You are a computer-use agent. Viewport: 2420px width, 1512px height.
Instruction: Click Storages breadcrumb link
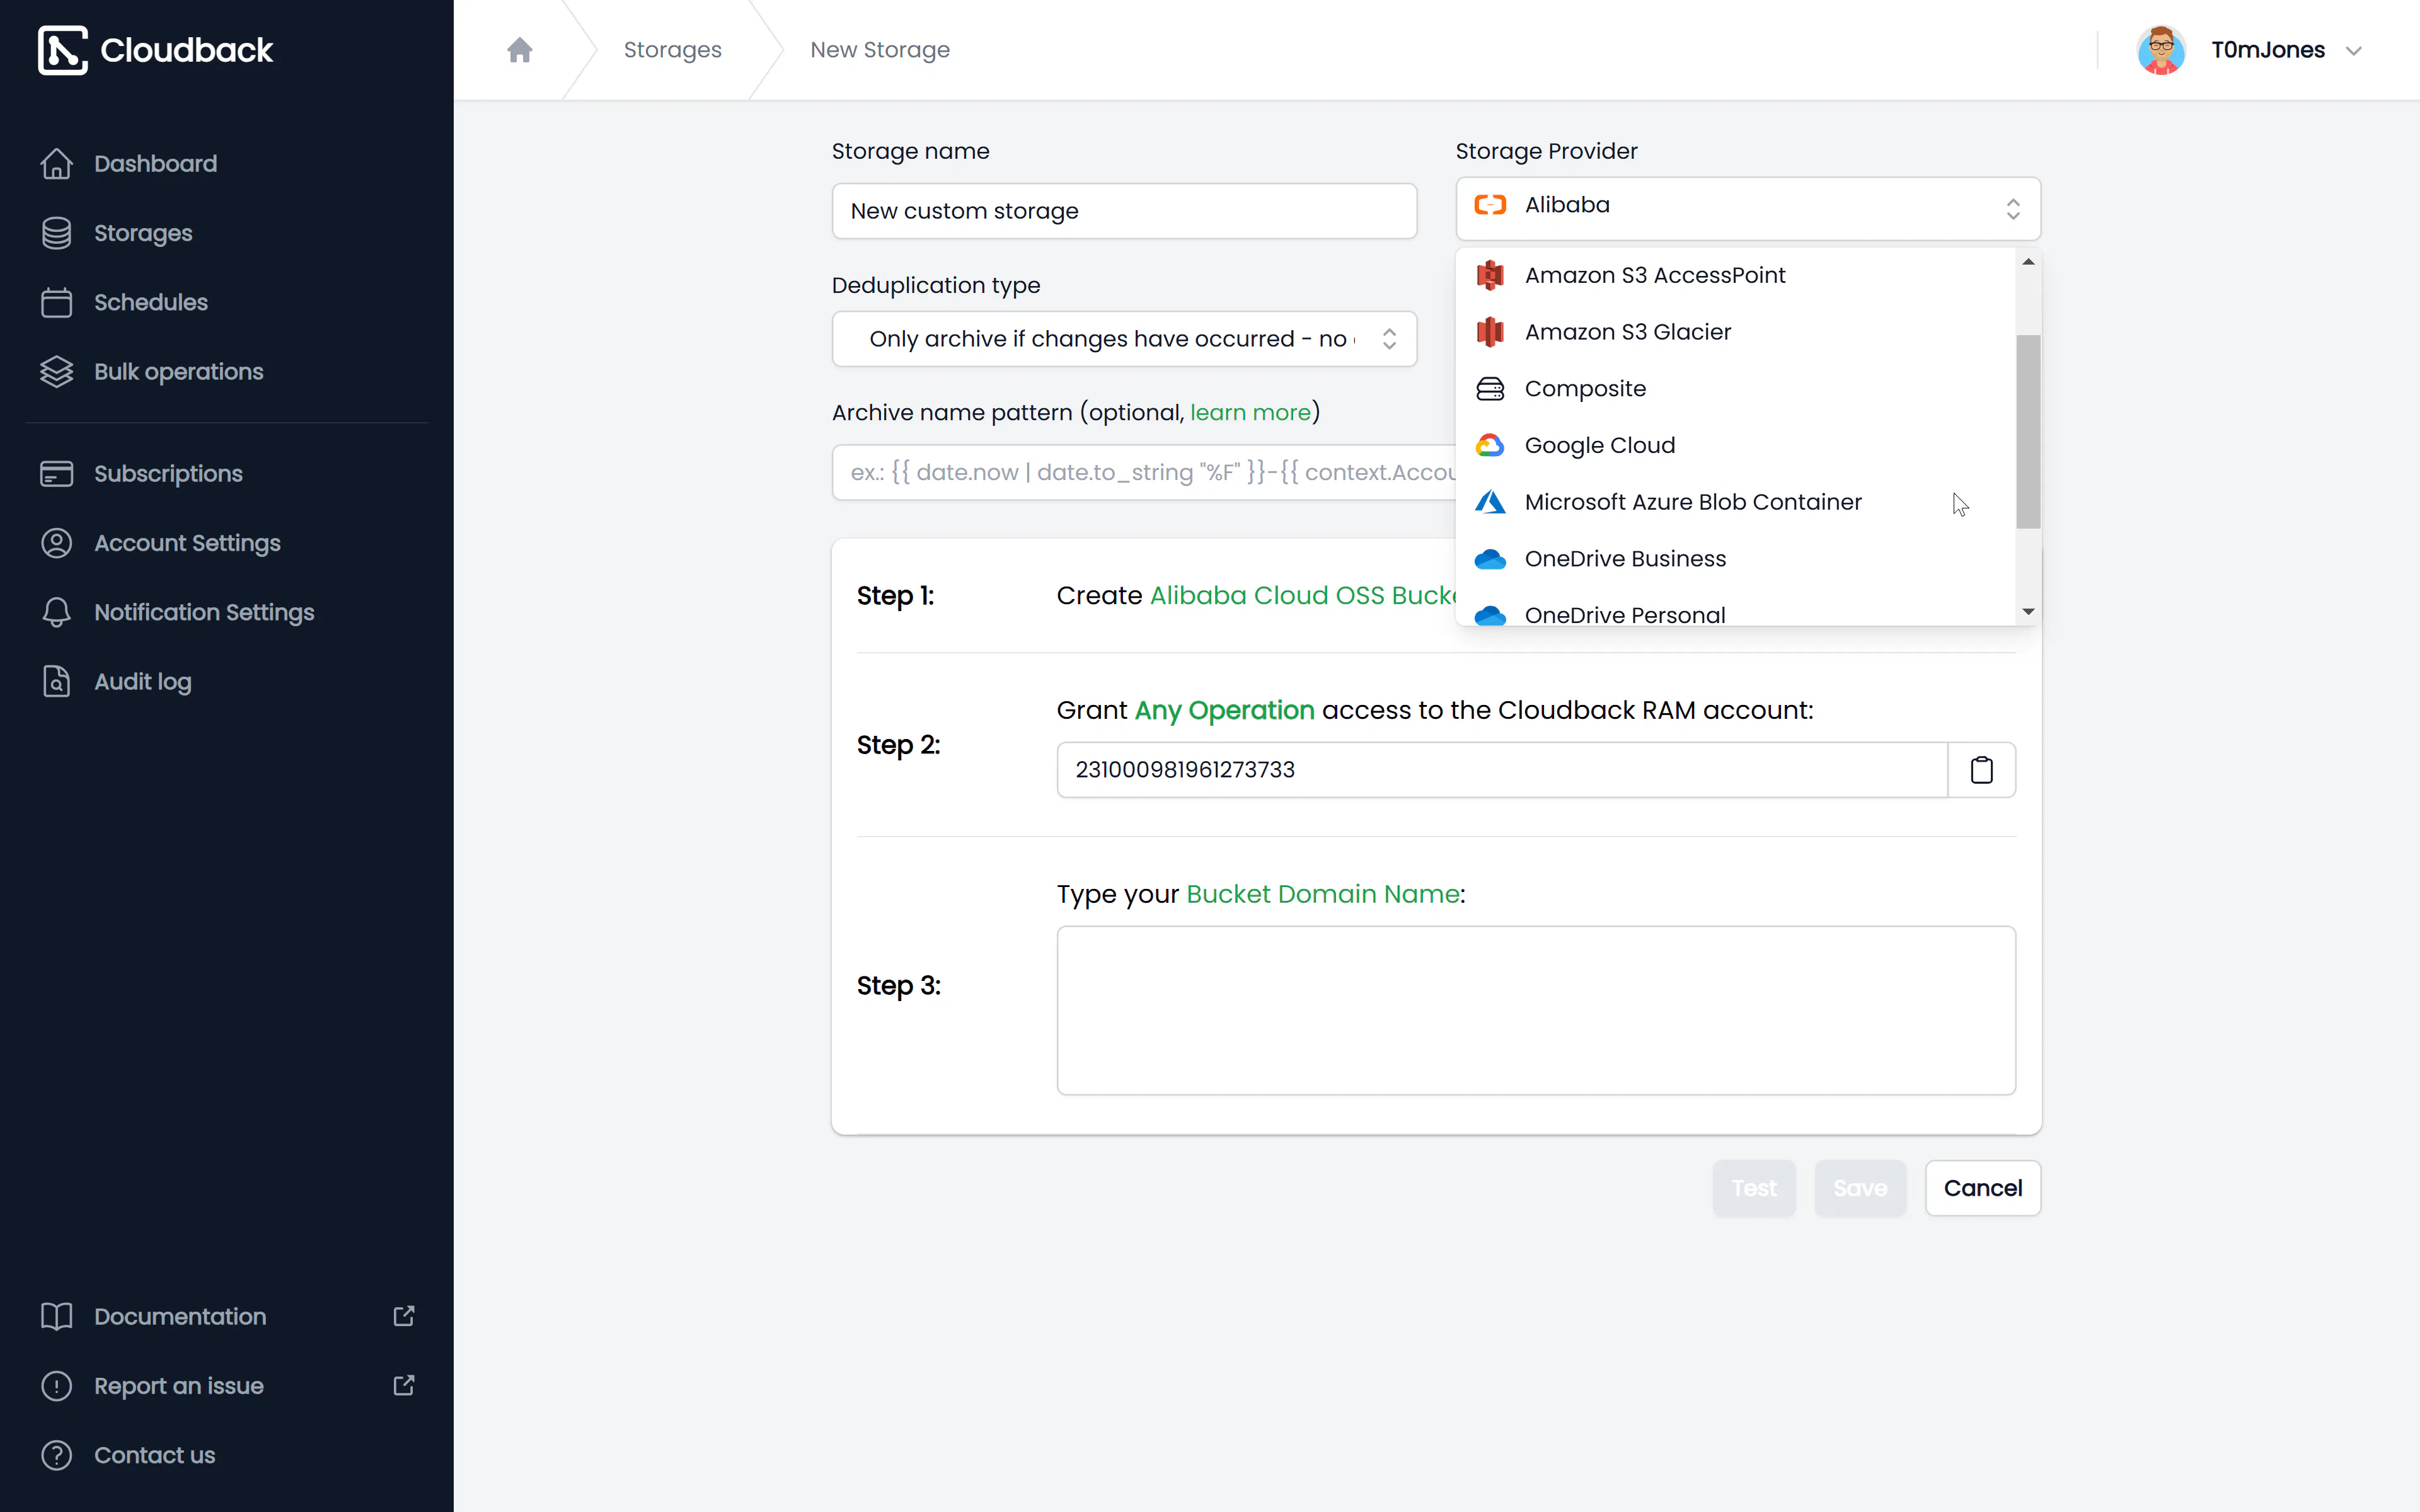point(672,50)
